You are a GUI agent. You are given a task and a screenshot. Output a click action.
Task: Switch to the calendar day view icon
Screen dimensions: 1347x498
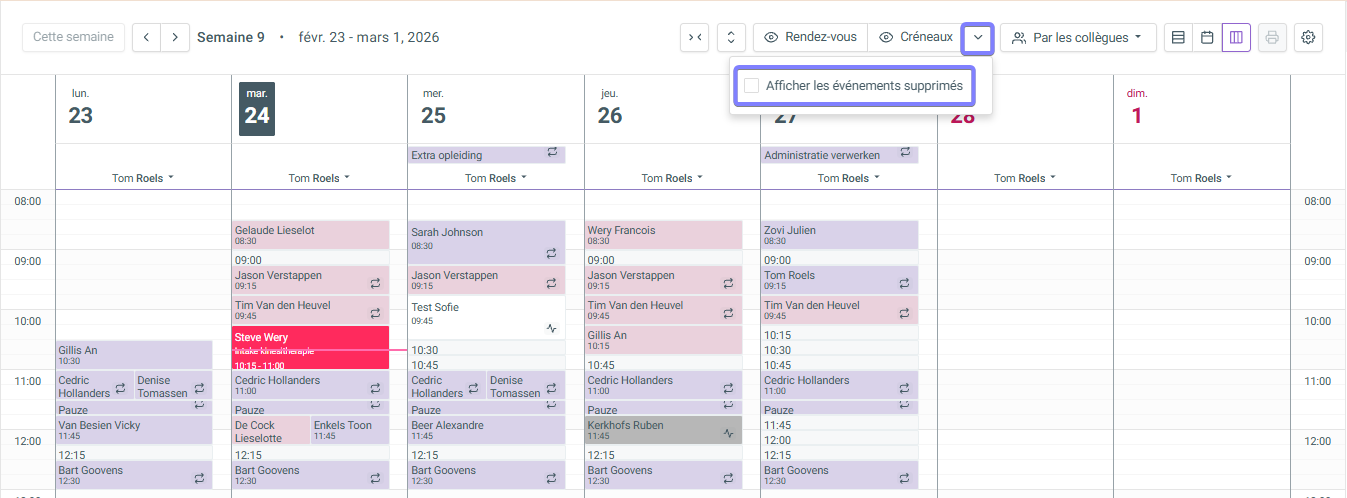pyautogui.click(x=1207, y=38)
